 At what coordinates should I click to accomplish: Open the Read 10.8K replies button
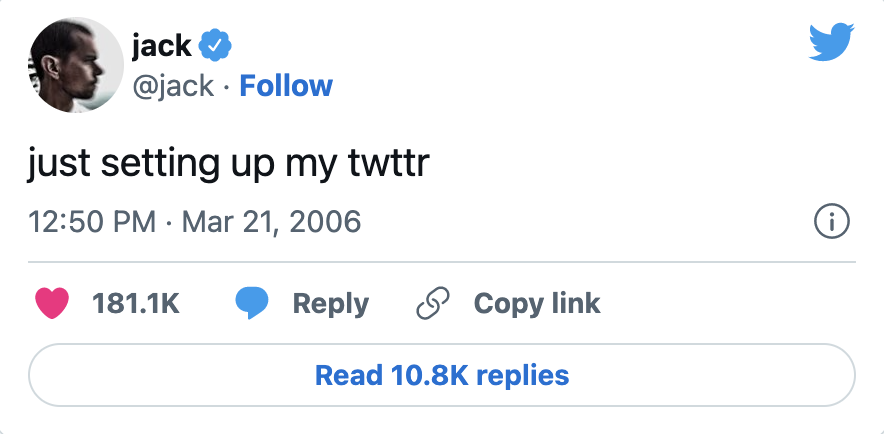tap(442, 375)
